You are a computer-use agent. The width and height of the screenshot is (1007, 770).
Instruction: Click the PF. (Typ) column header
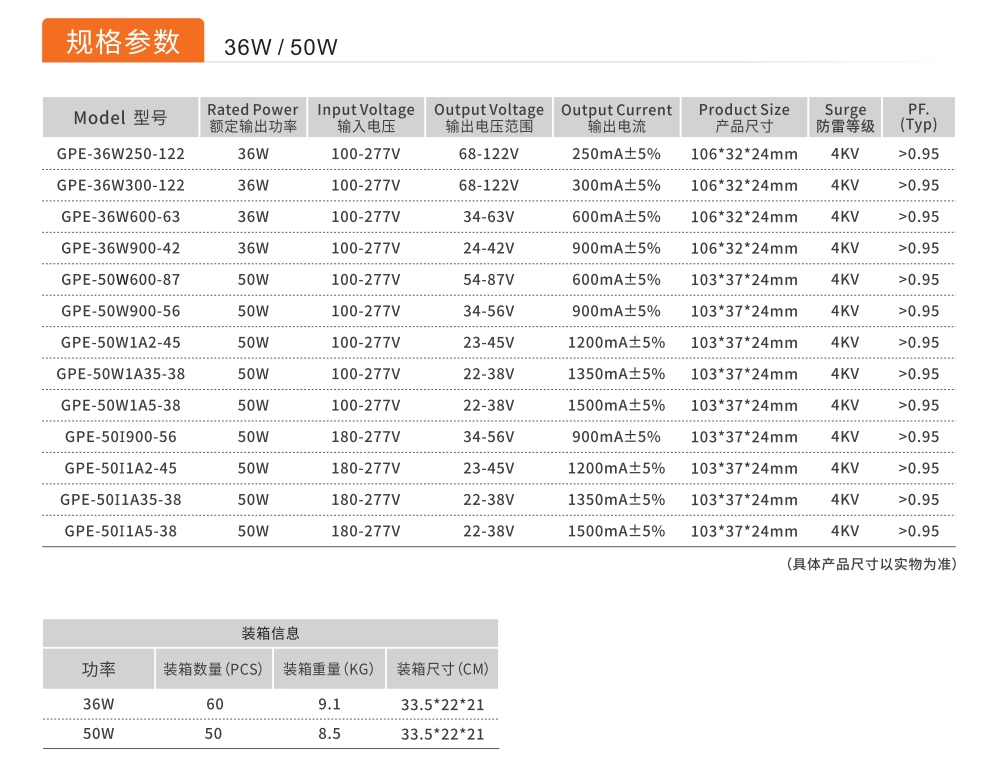(x=918, y=117)
